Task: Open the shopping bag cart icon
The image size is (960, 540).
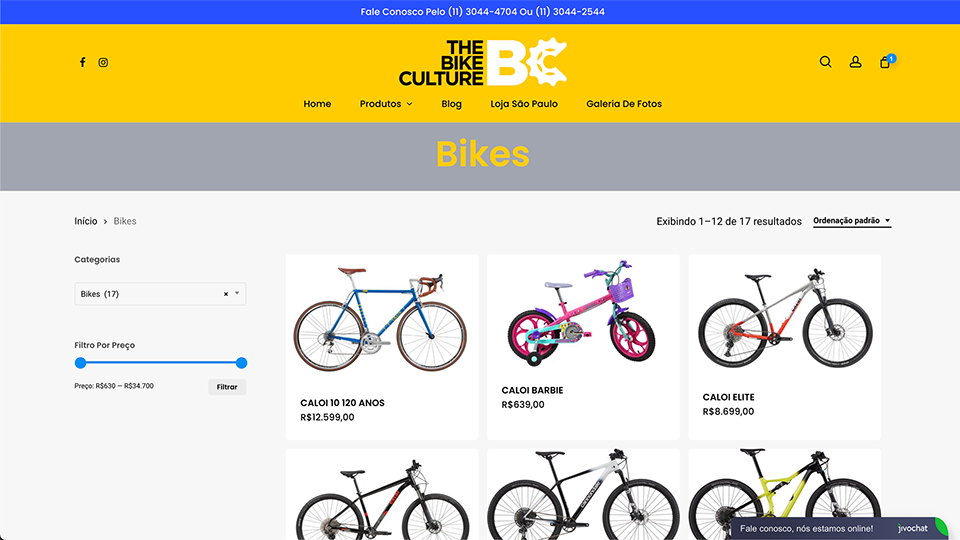Action: coord(885,62)
